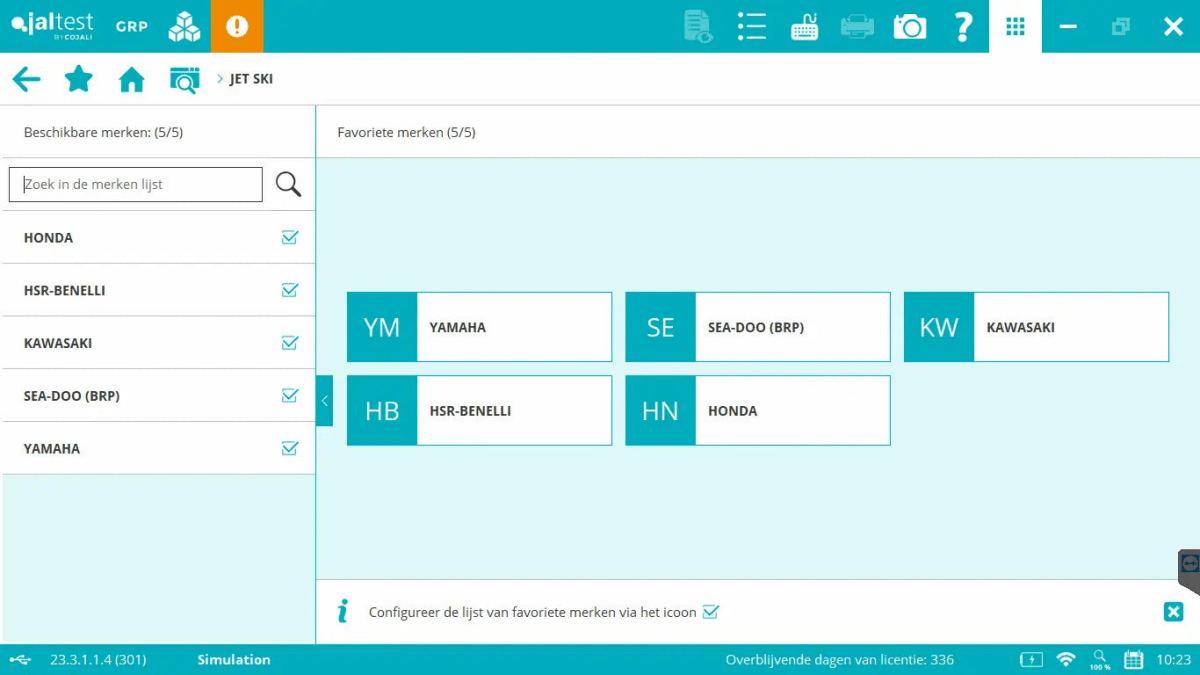1200x675 pixels.
Task: Open the calendar icon in the status bar
Action: pos(1134,660)
